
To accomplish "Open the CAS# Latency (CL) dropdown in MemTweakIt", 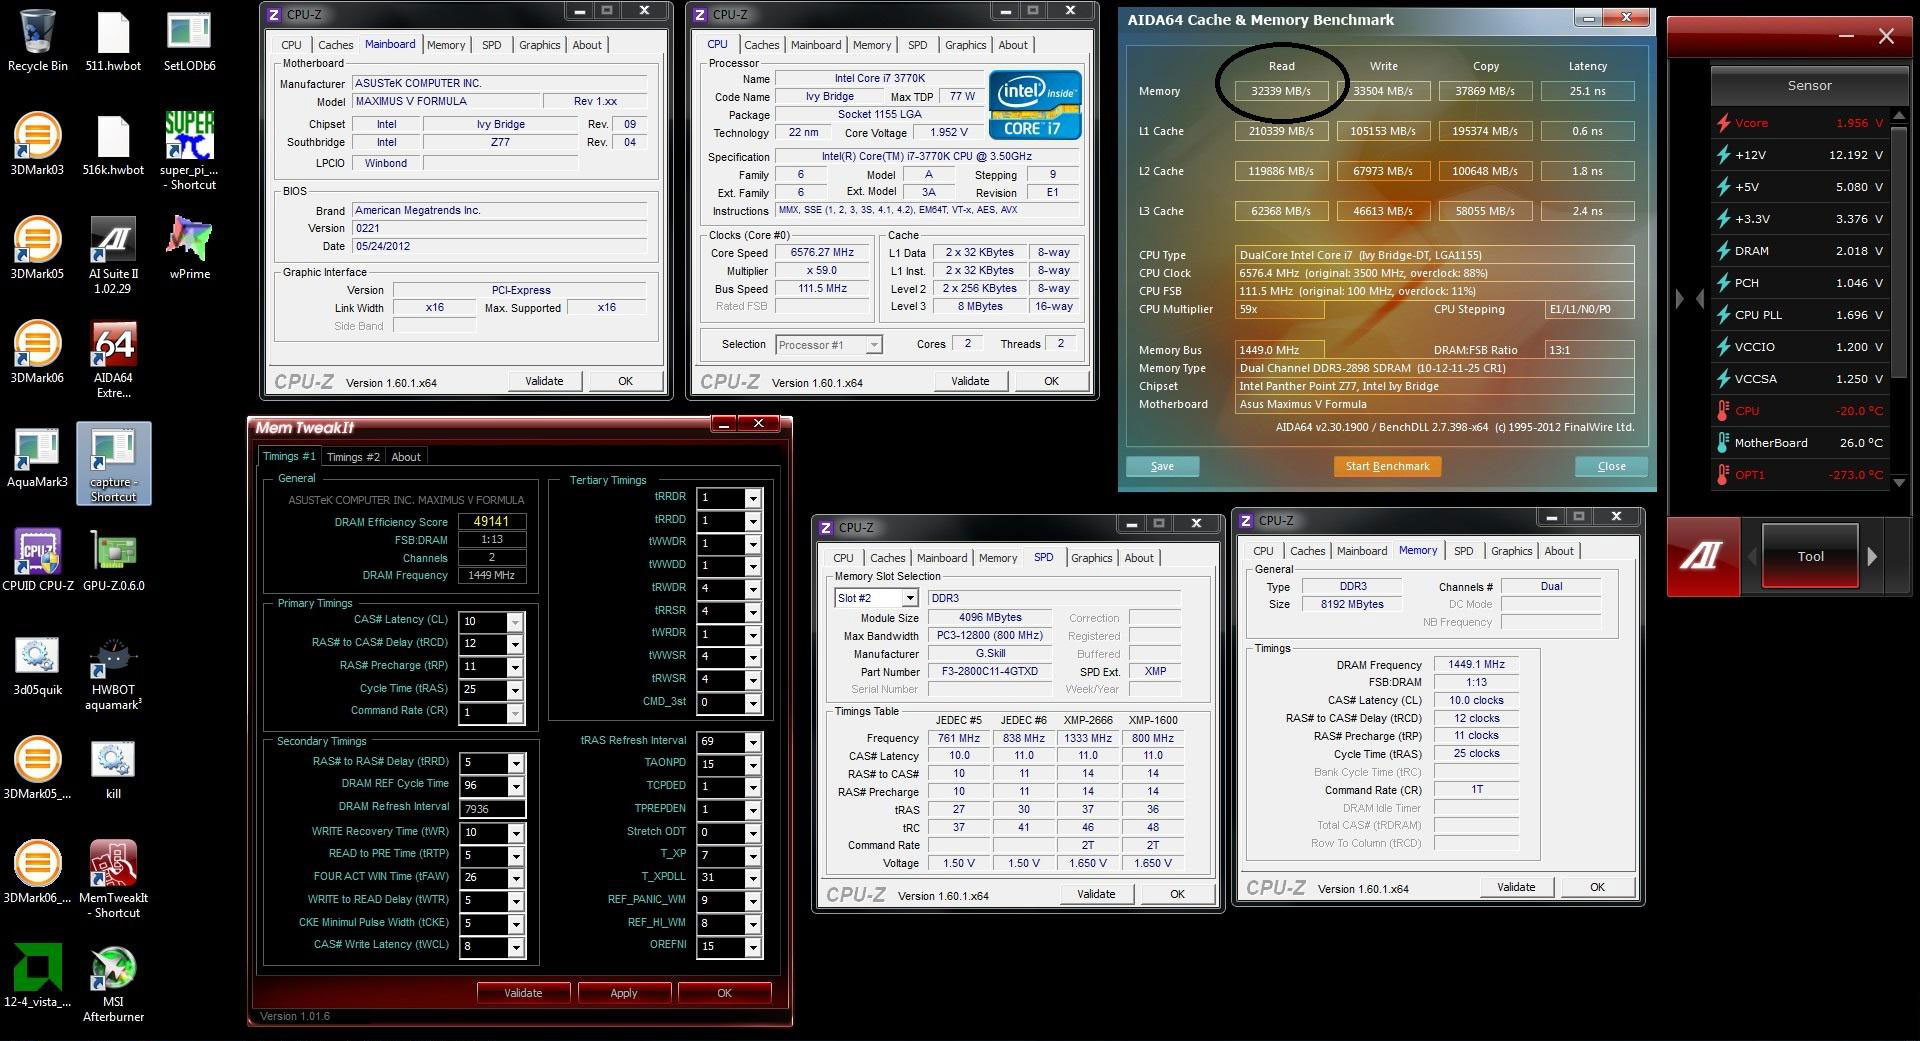I will (x=515, y=622).
